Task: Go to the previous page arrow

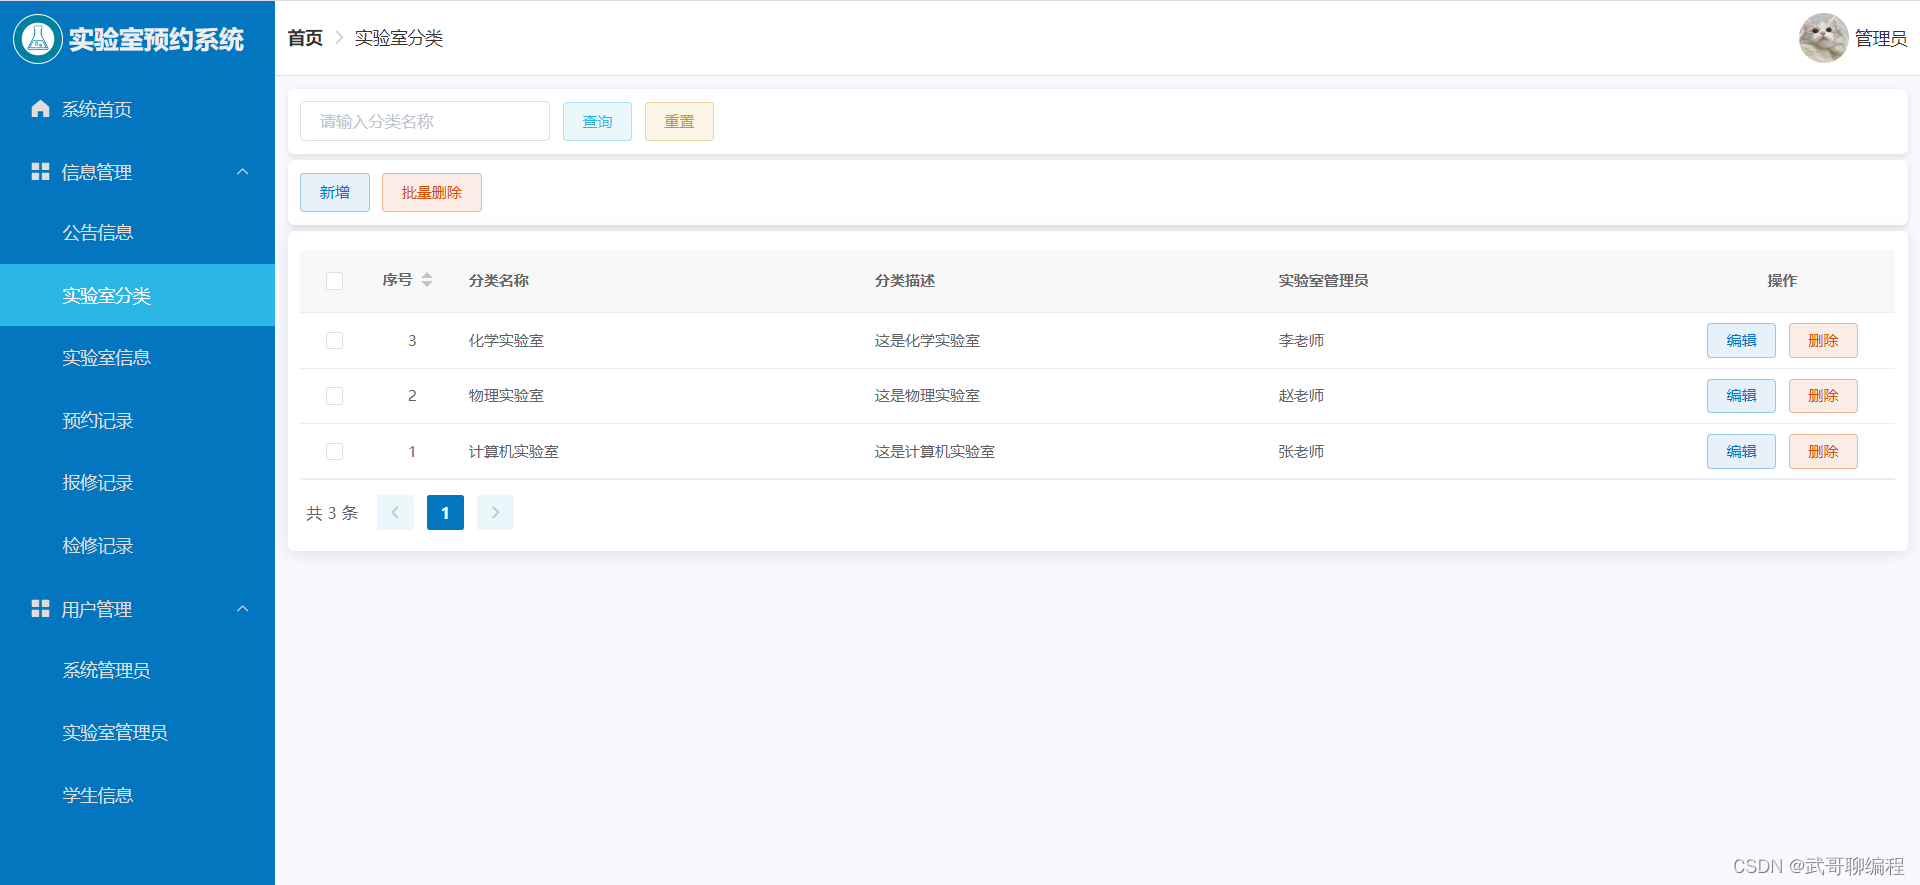Action: [395, 513]
